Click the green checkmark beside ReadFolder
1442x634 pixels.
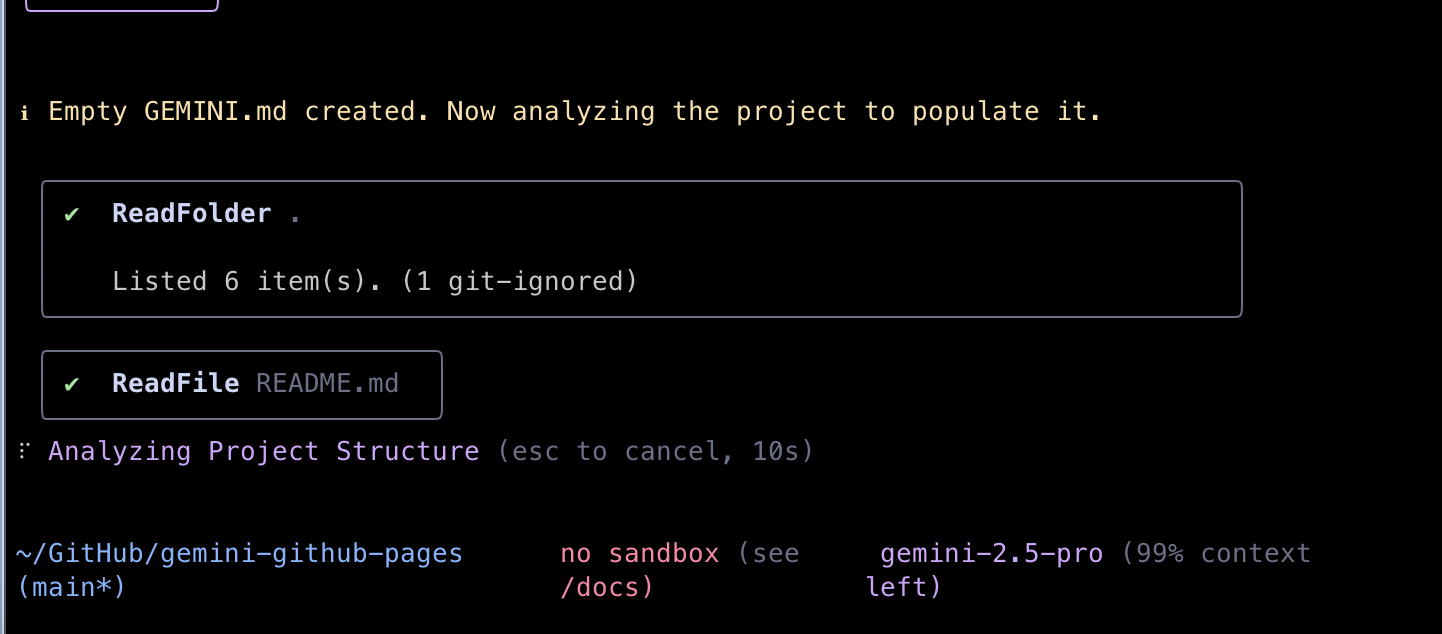click(72, 214)
